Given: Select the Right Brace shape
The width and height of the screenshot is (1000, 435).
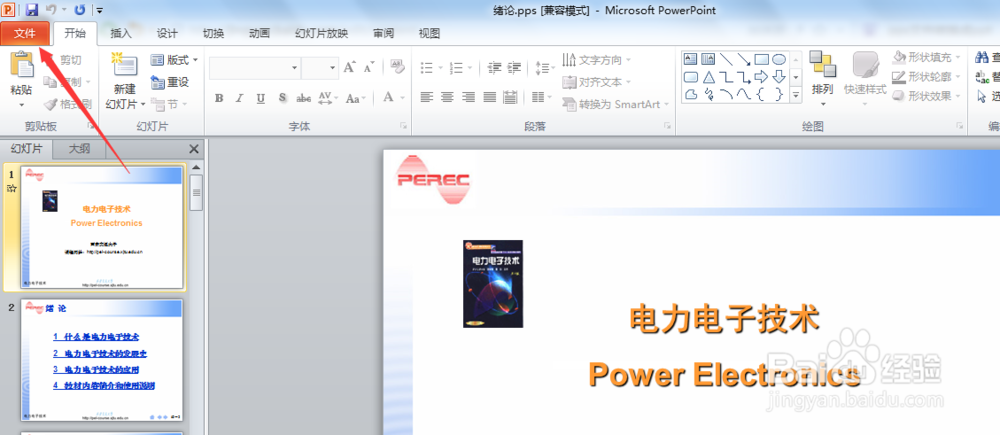Looking at the screenshot, I should coord(779,94).
